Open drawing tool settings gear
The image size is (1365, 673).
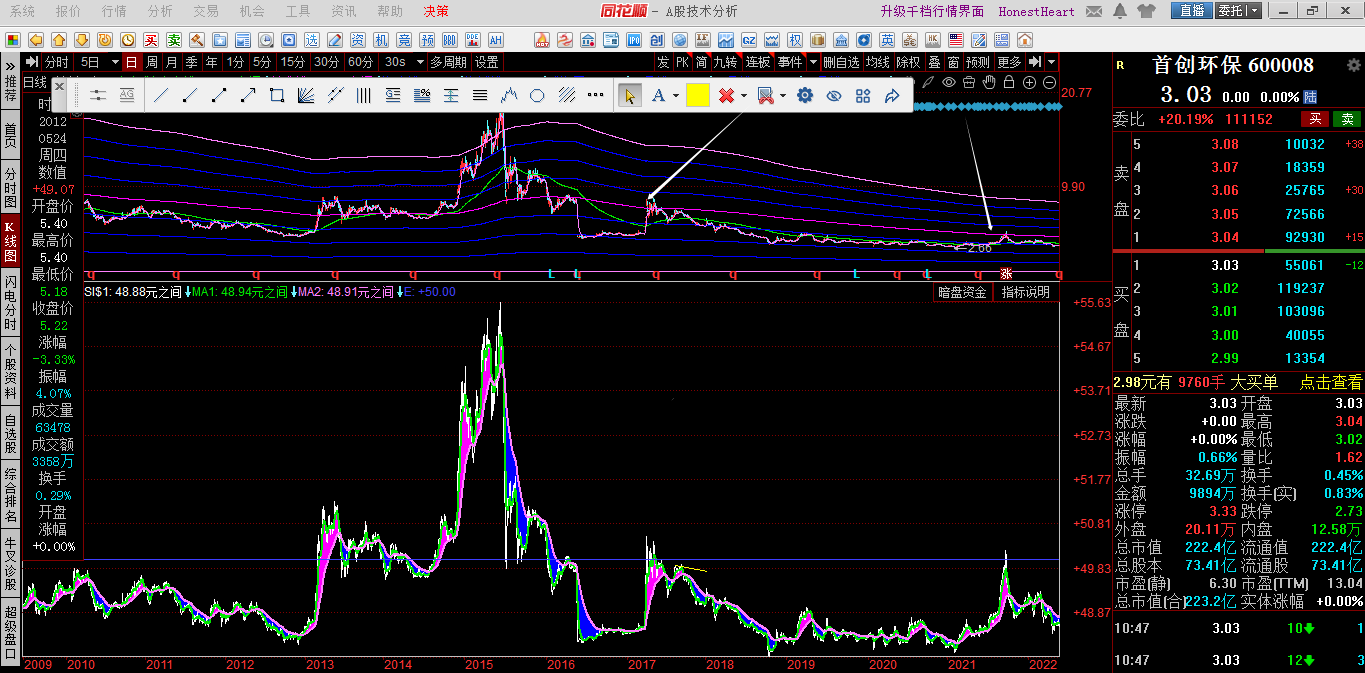(805, 96)
